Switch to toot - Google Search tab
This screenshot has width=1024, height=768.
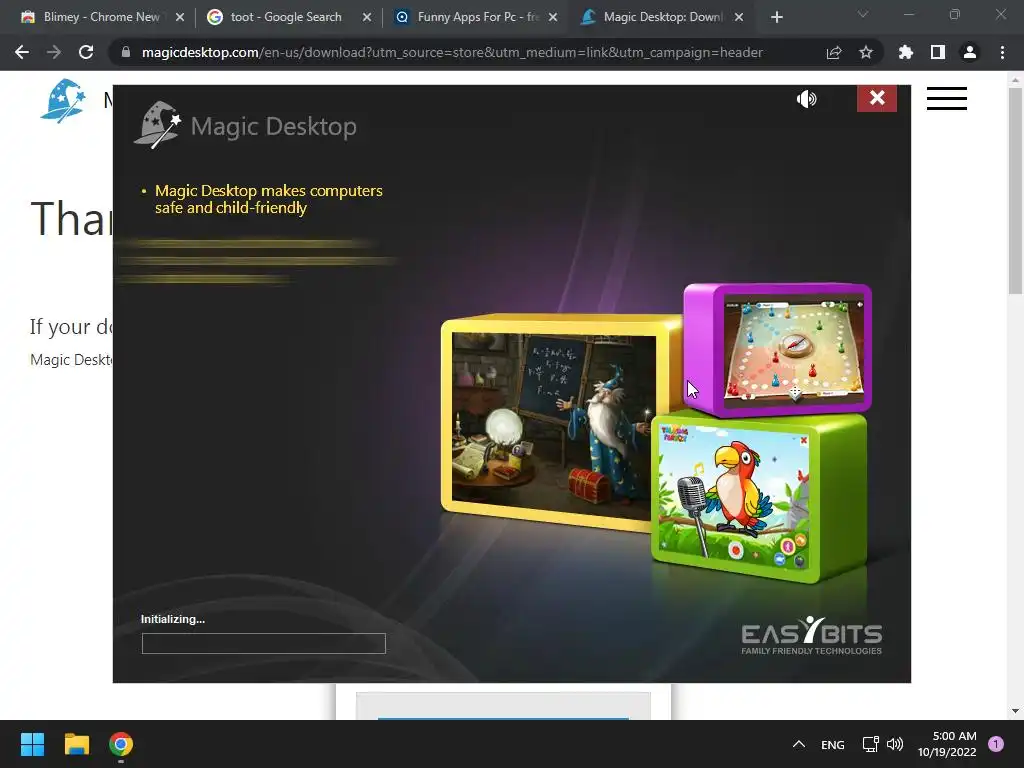pos(285,17)
